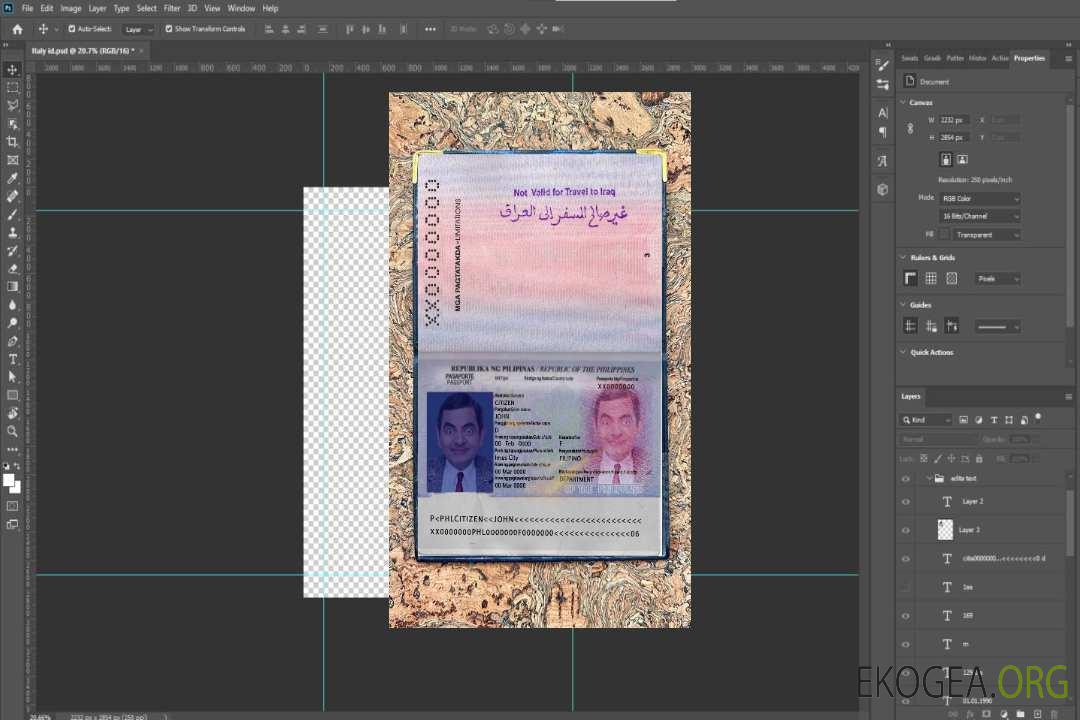Select the Crop tool
1080x720 pixels.
point(12,142)
